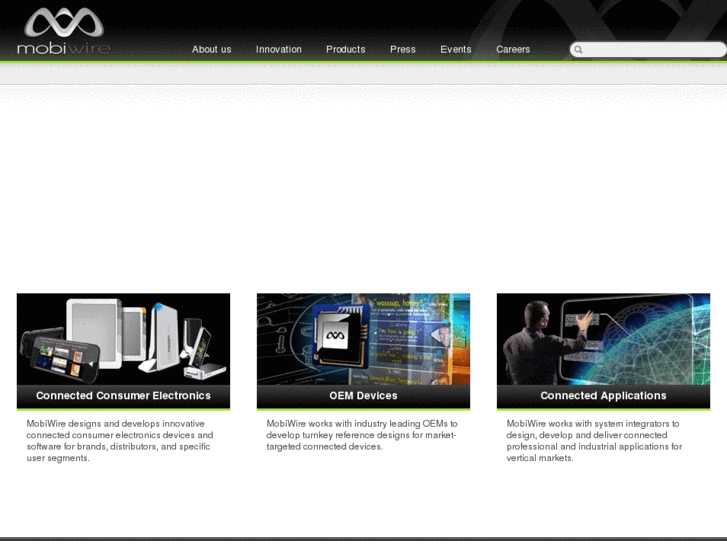Click the search magnifier icon
Viewport: 727px width, 545px height.
(x=578, y=50)
